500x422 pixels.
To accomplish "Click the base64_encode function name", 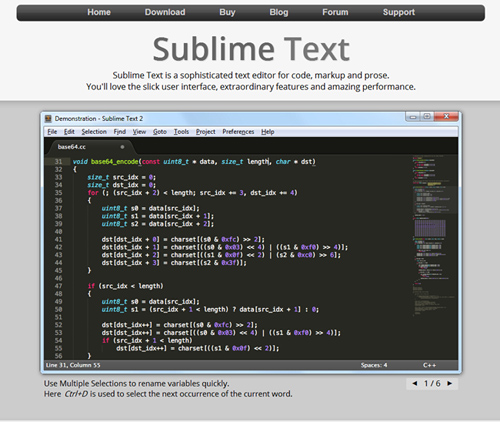I will (114, 162).
